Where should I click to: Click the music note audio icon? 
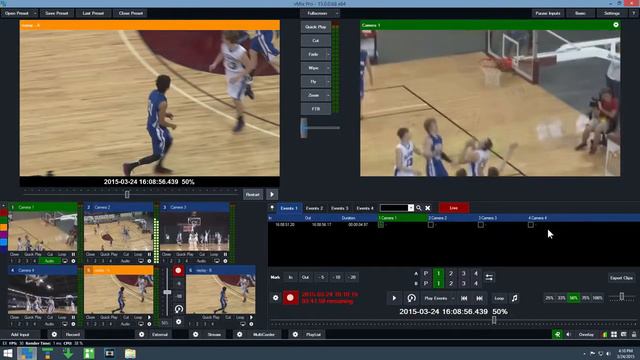pyautogui.click(x=515, y=298)
